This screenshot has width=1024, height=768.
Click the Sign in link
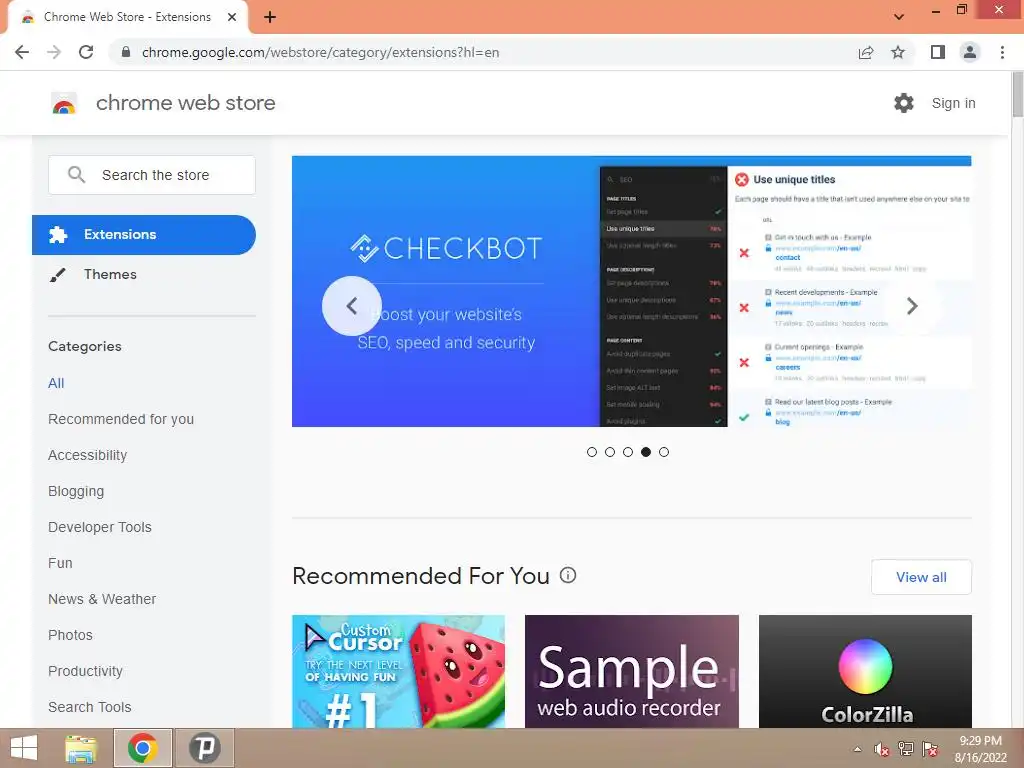click(x=953, y=103)
